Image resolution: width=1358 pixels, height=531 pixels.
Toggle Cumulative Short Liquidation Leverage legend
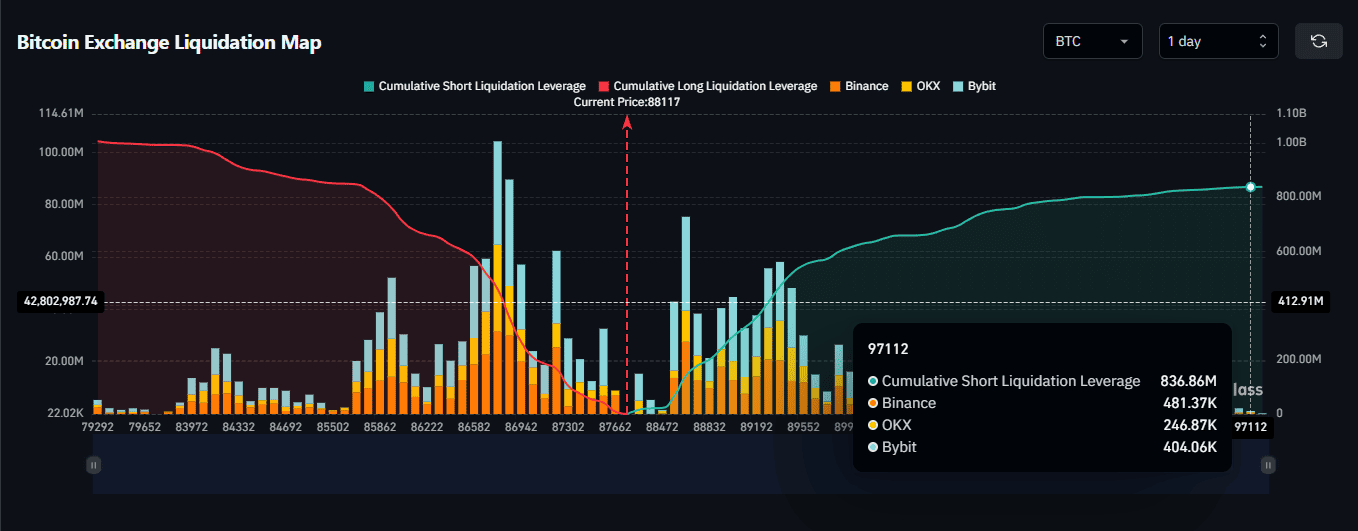(x=476, y=86)
